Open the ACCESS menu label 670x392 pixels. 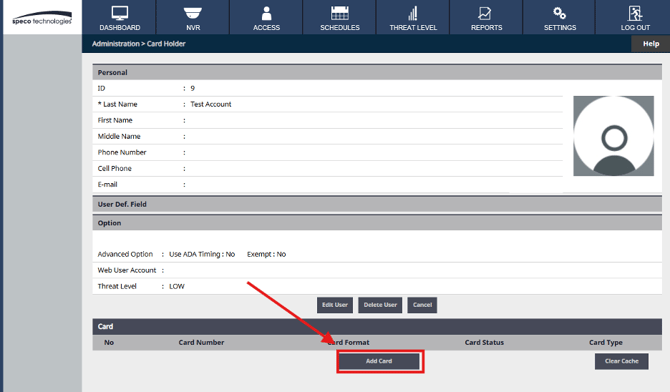point(266,27)
